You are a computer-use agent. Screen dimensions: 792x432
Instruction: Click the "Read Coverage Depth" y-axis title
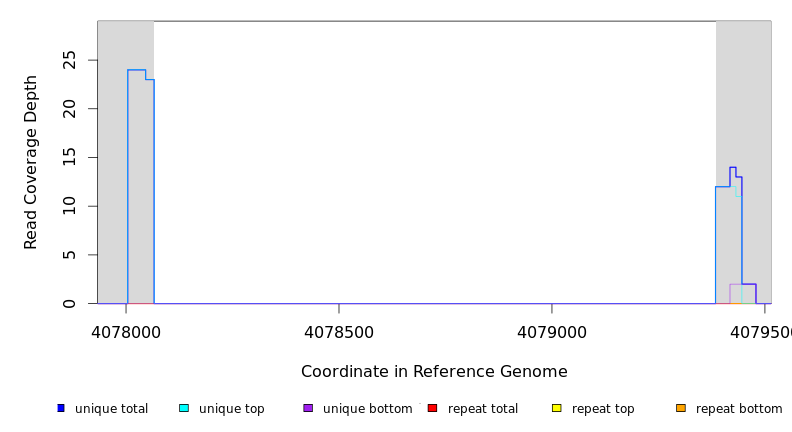pyautogui.click(x=32, y=162)
